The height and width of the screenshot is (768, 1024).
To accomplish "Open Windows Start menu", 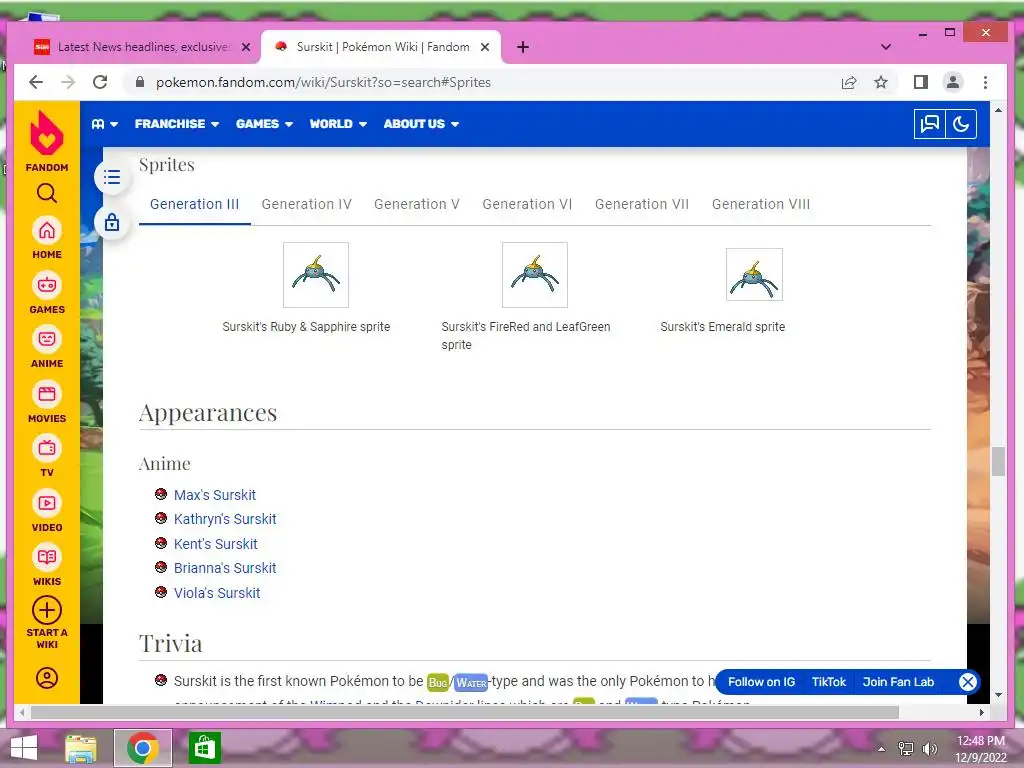I will [x=24, y=748].
